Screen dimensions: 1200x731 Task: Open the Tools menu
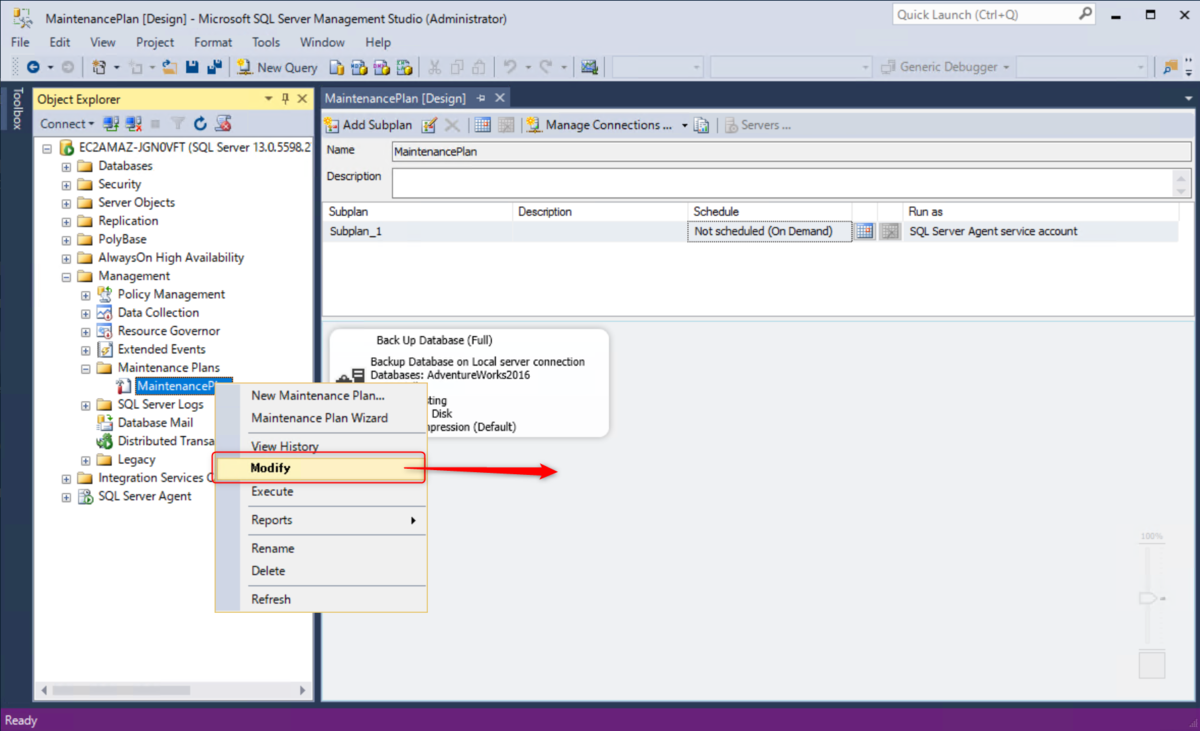point(266,42)
